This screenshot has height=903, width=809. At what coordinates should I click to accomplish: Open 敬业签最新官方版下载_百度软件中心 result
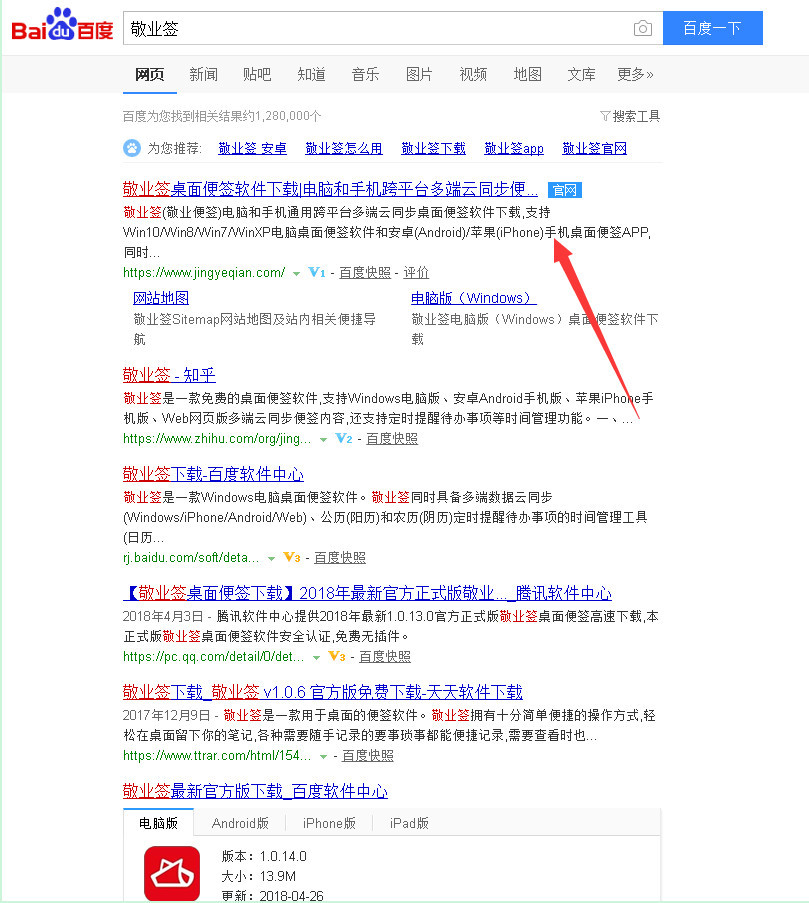tap(255, 791)
